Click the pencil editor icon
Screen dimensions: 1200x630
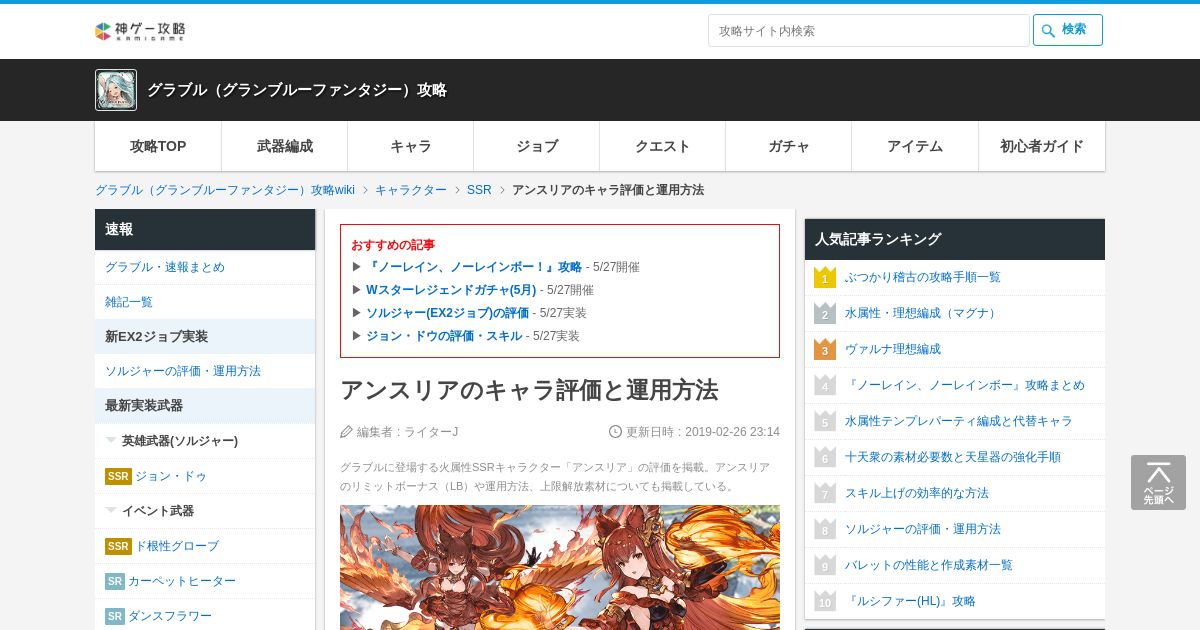[x=346, y=432]
